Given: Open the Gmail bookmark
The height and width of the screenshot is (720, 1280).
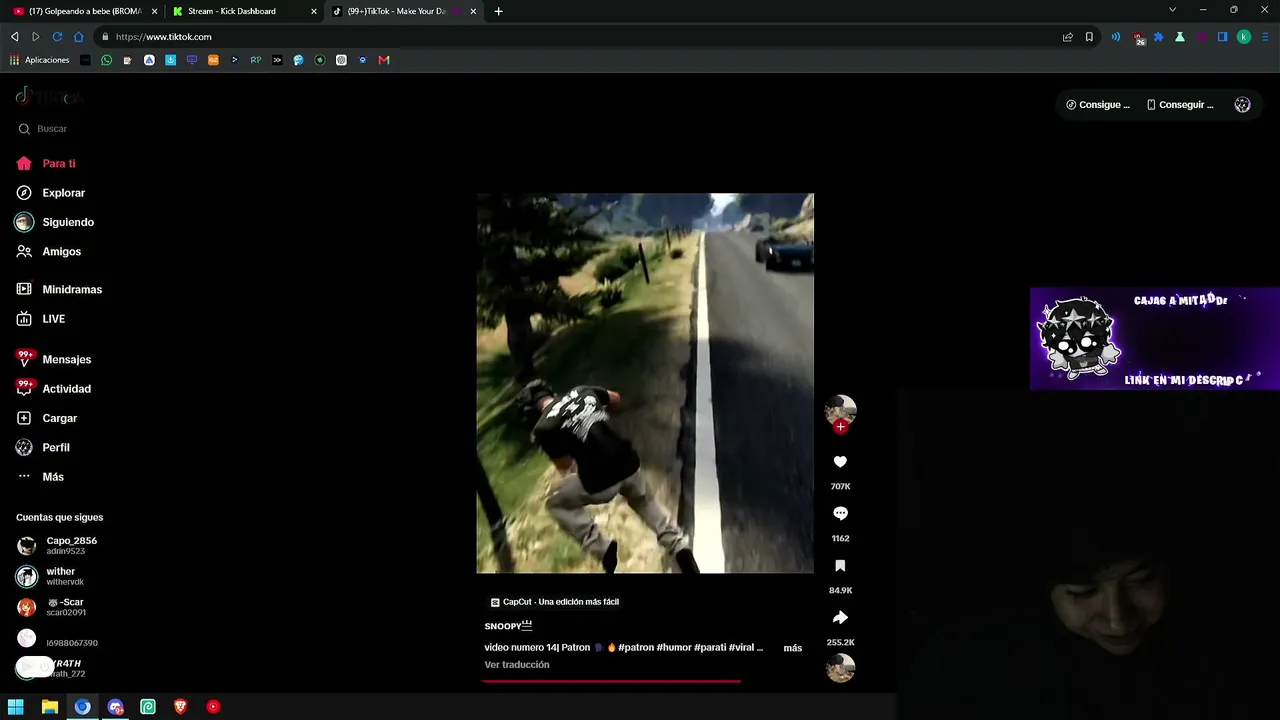Looking at the screenshot, I should (383, 60).
